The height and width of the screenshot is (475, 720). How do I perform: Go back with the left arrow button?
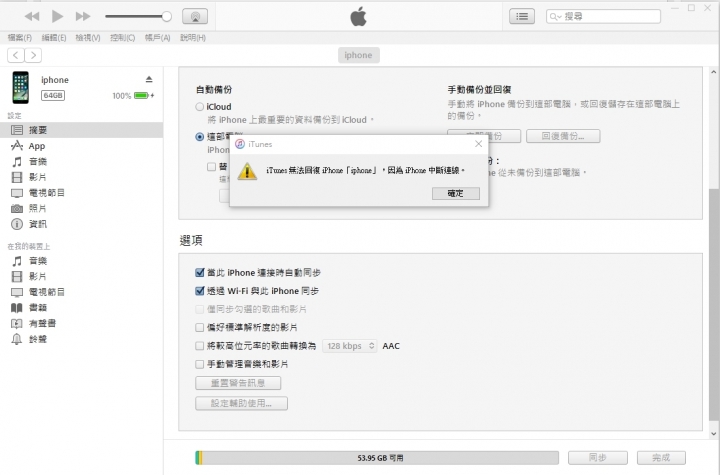click(16, 55)
